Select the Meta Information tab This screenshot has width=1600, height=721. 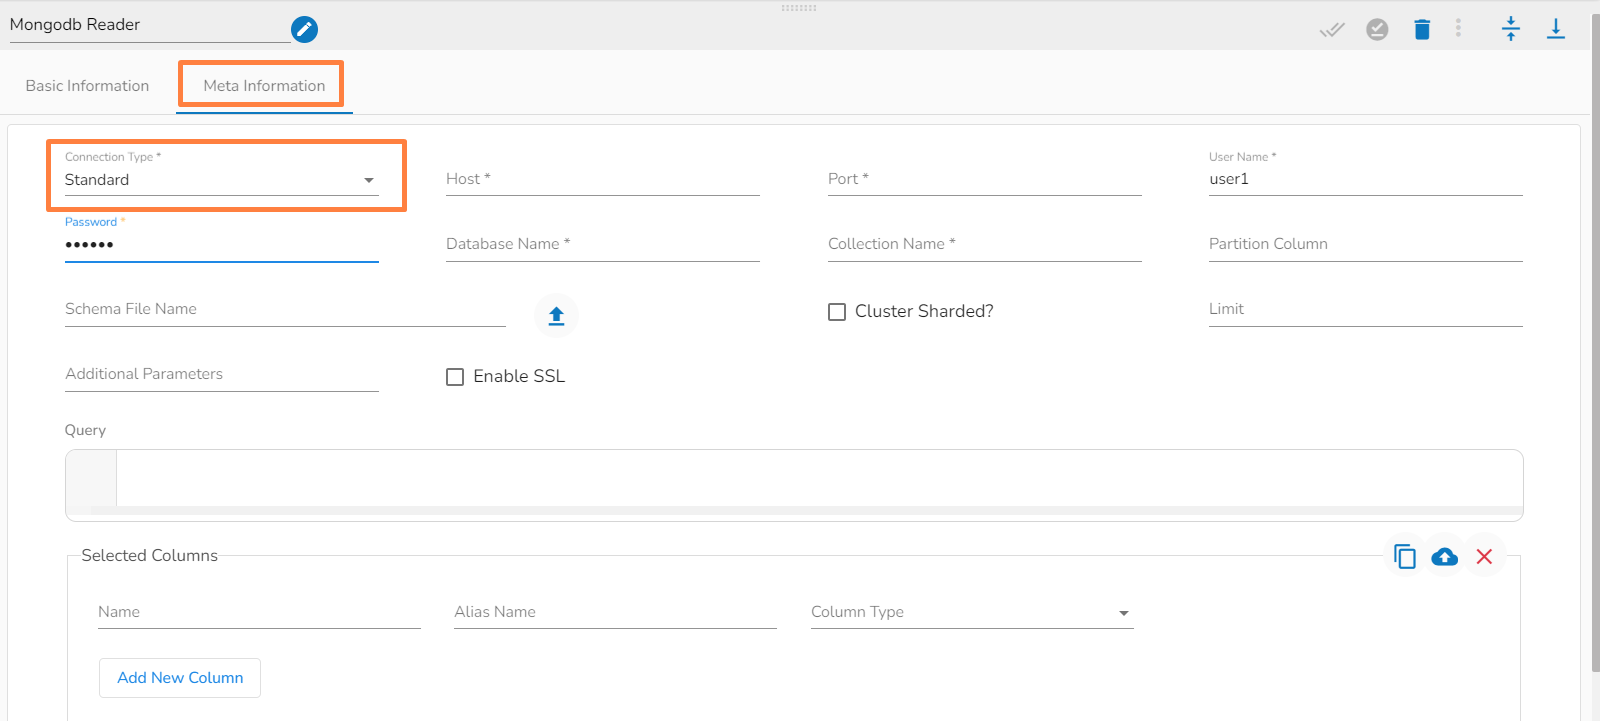tap(264, 86)
